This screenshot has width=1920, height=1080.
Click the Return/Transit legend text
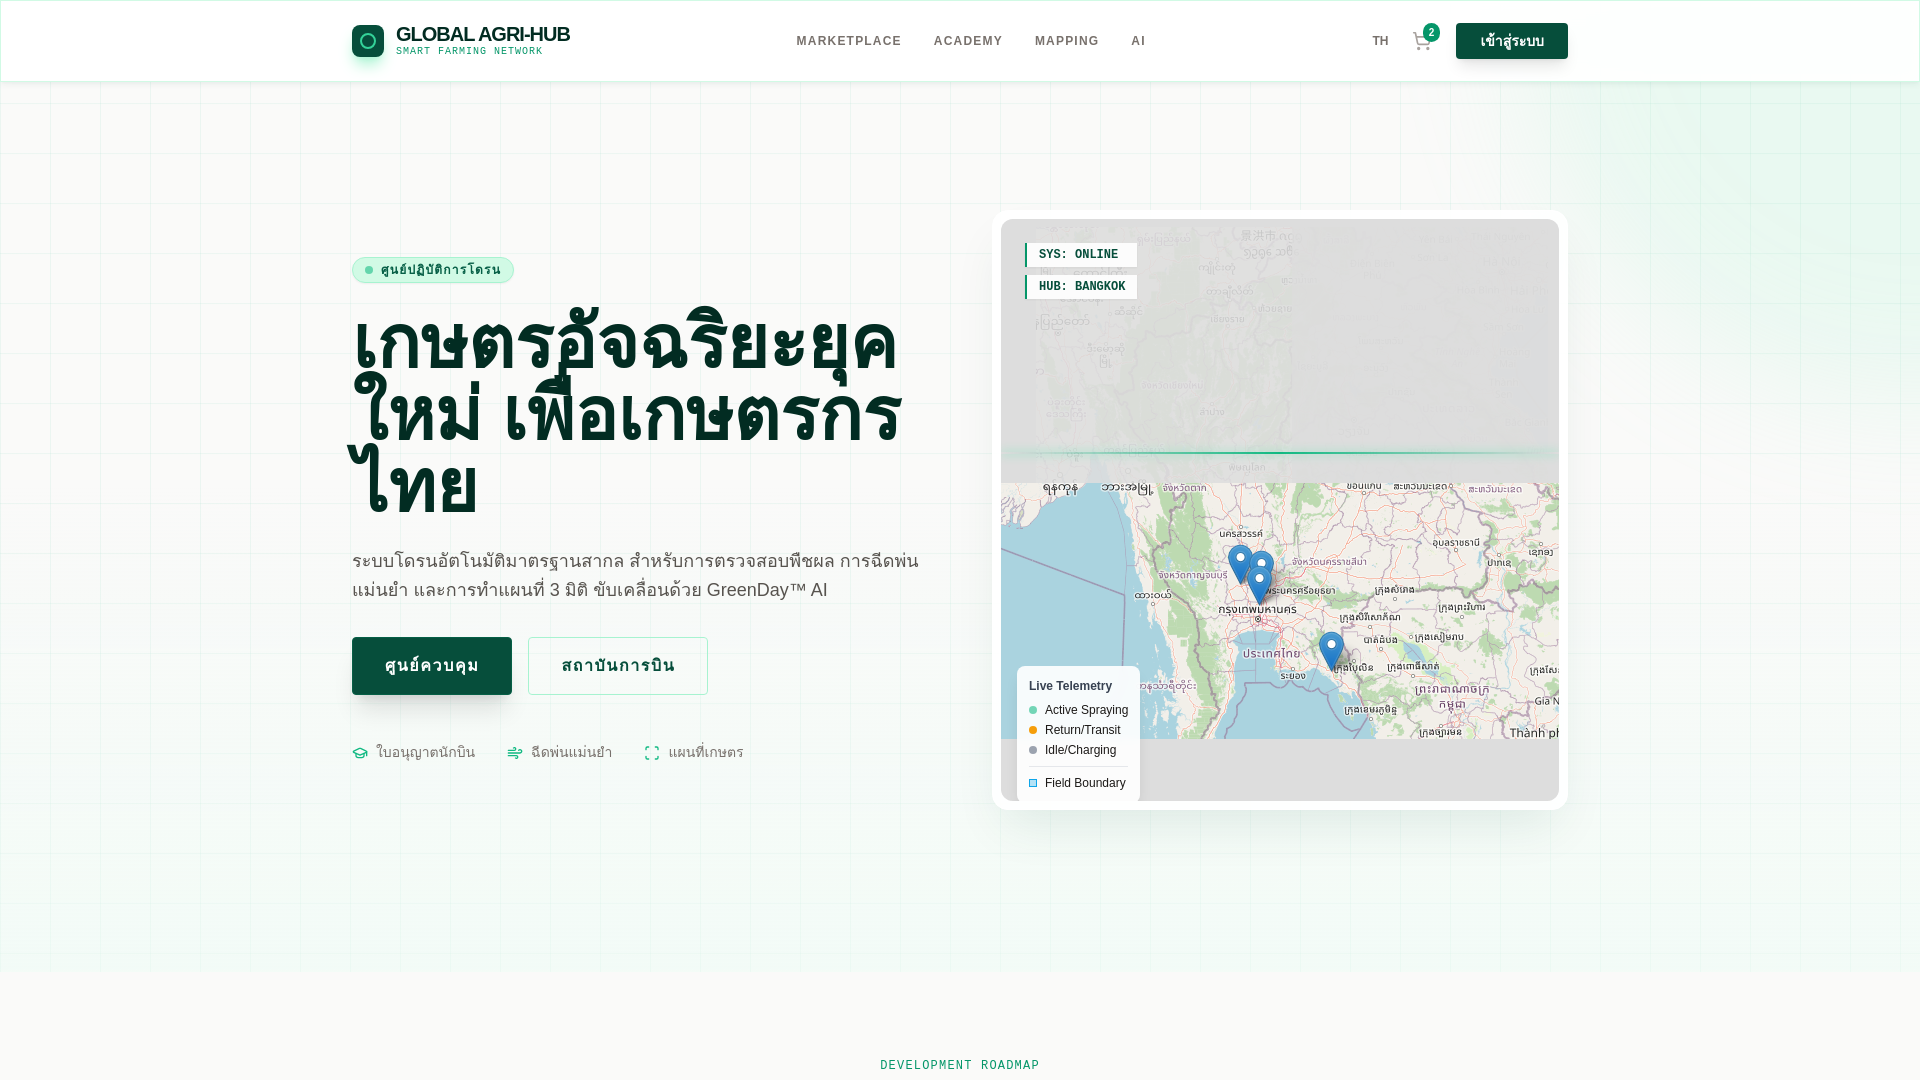click(x=1083, y=730)
